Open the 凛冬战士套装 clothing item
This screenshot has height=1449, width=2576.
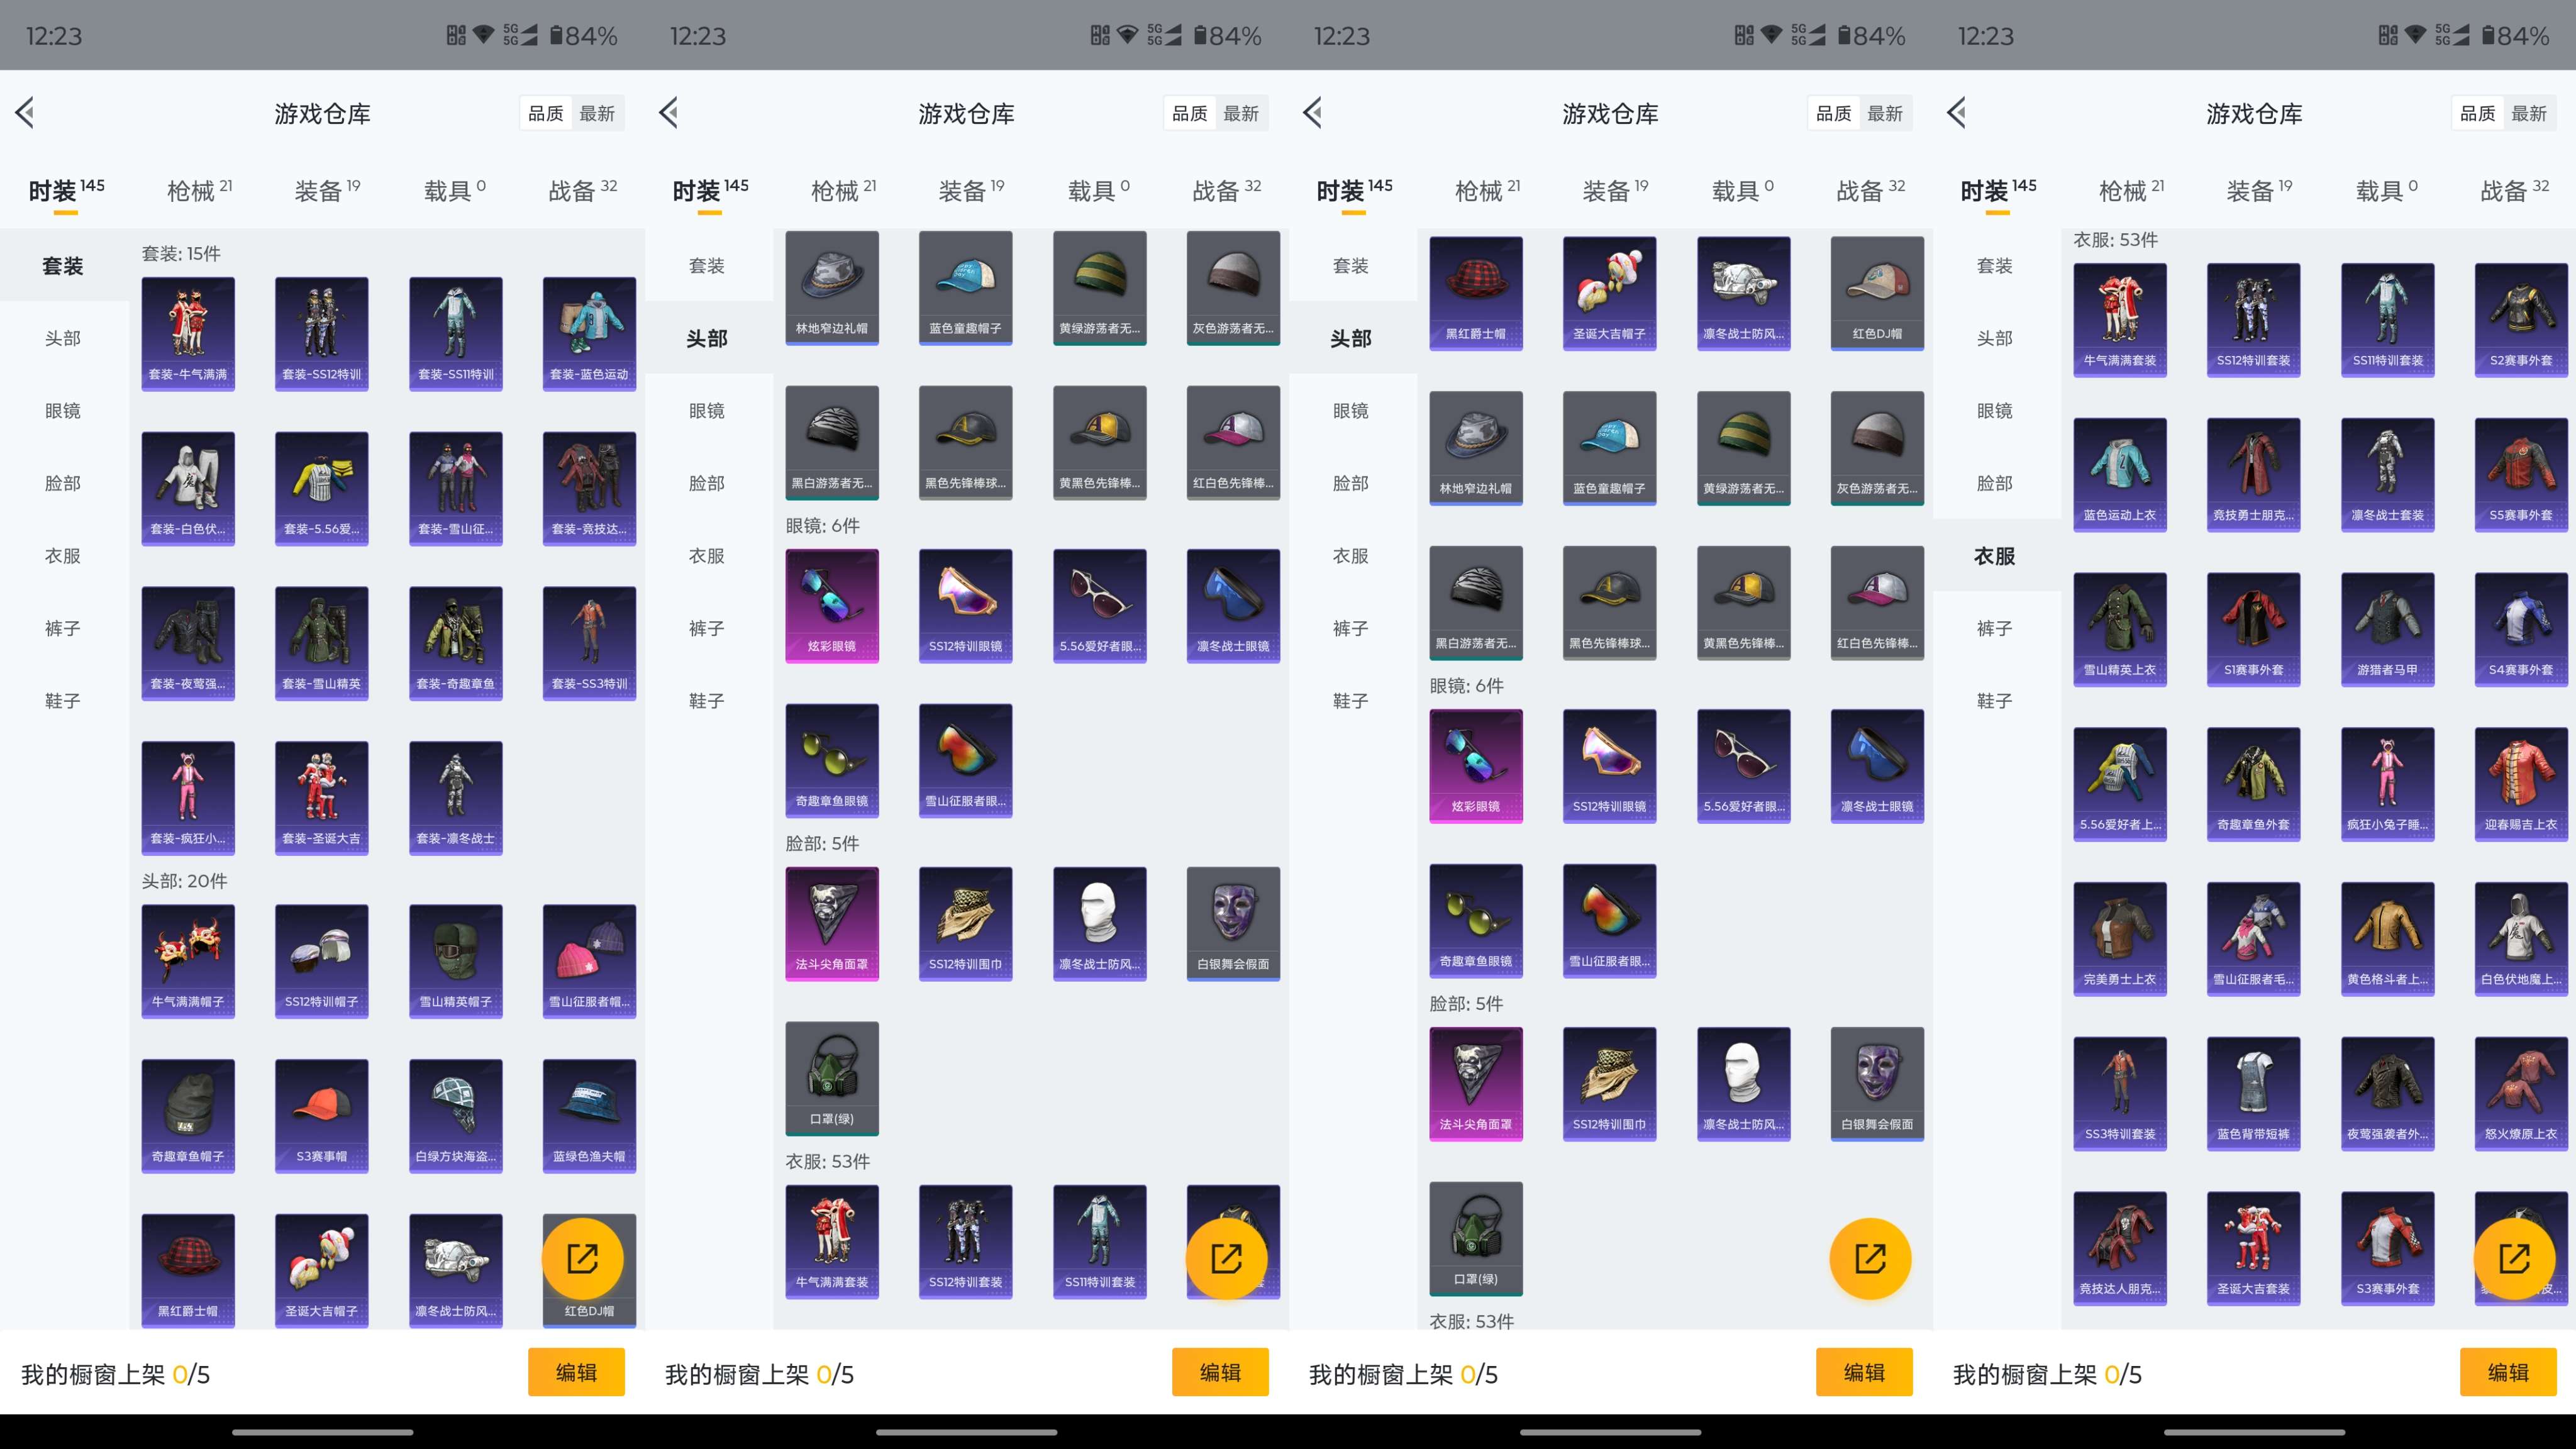[2388, 475]
